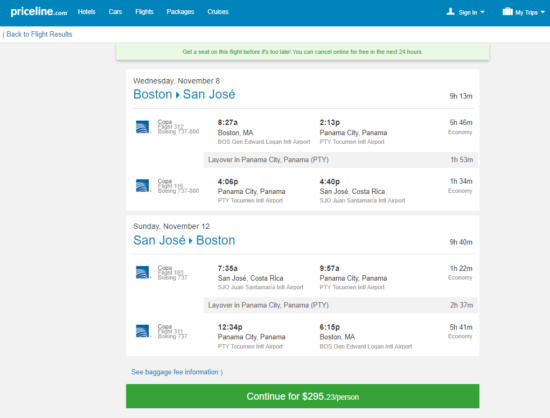The image size is (550, 418).
Task: Click the 5h 46m flight duration
Action: coord(461,122)
